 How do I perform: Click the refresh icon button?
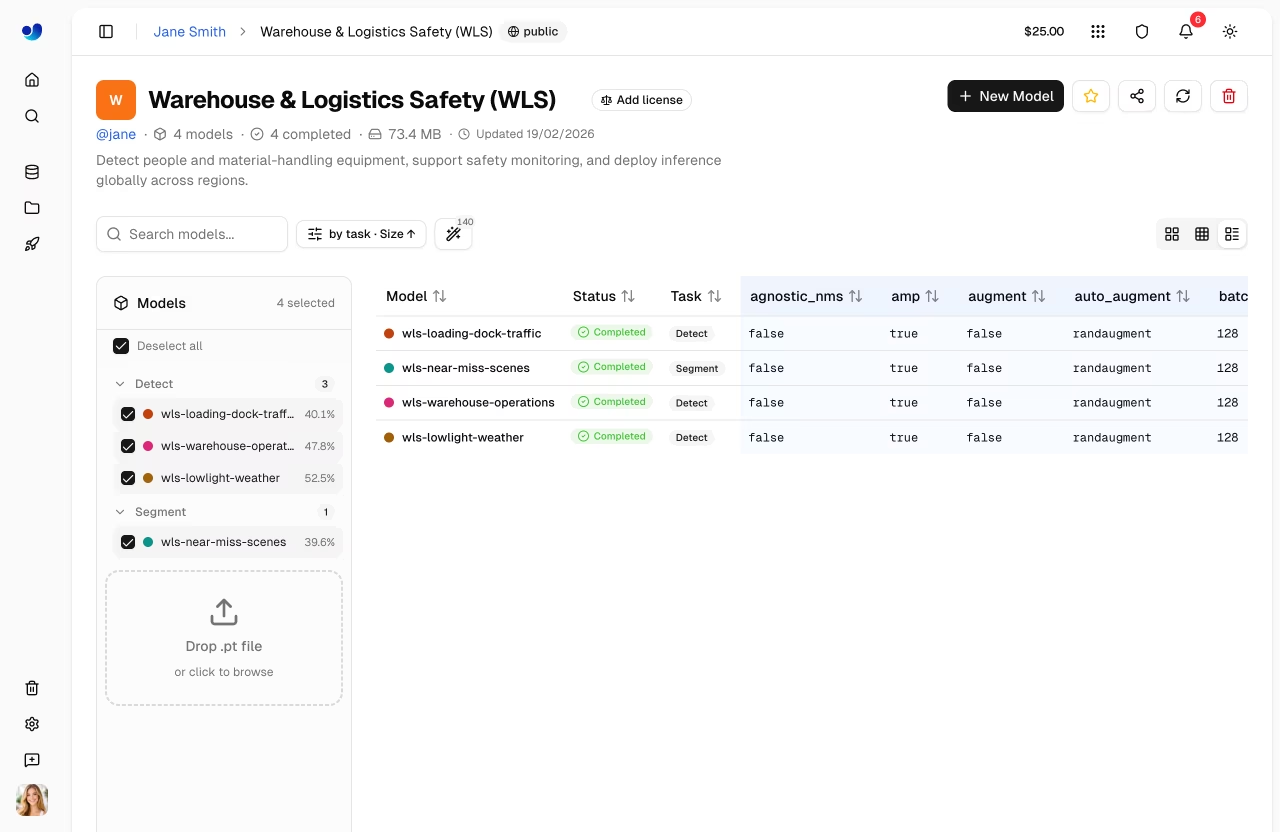[x=1183, y=96]
